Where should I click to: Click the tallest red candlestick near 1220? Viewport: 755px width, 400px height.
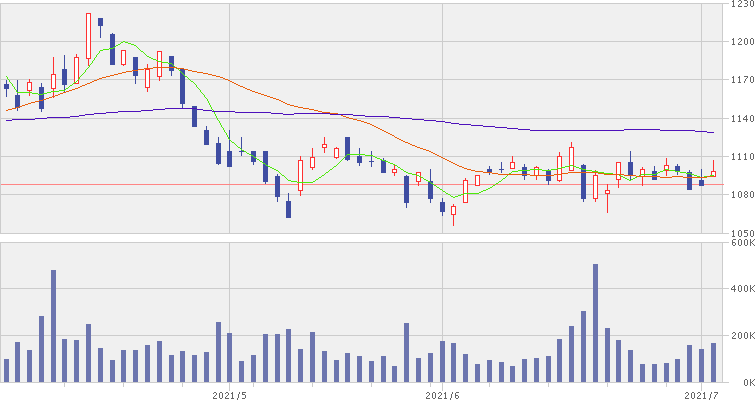(88, 36)
